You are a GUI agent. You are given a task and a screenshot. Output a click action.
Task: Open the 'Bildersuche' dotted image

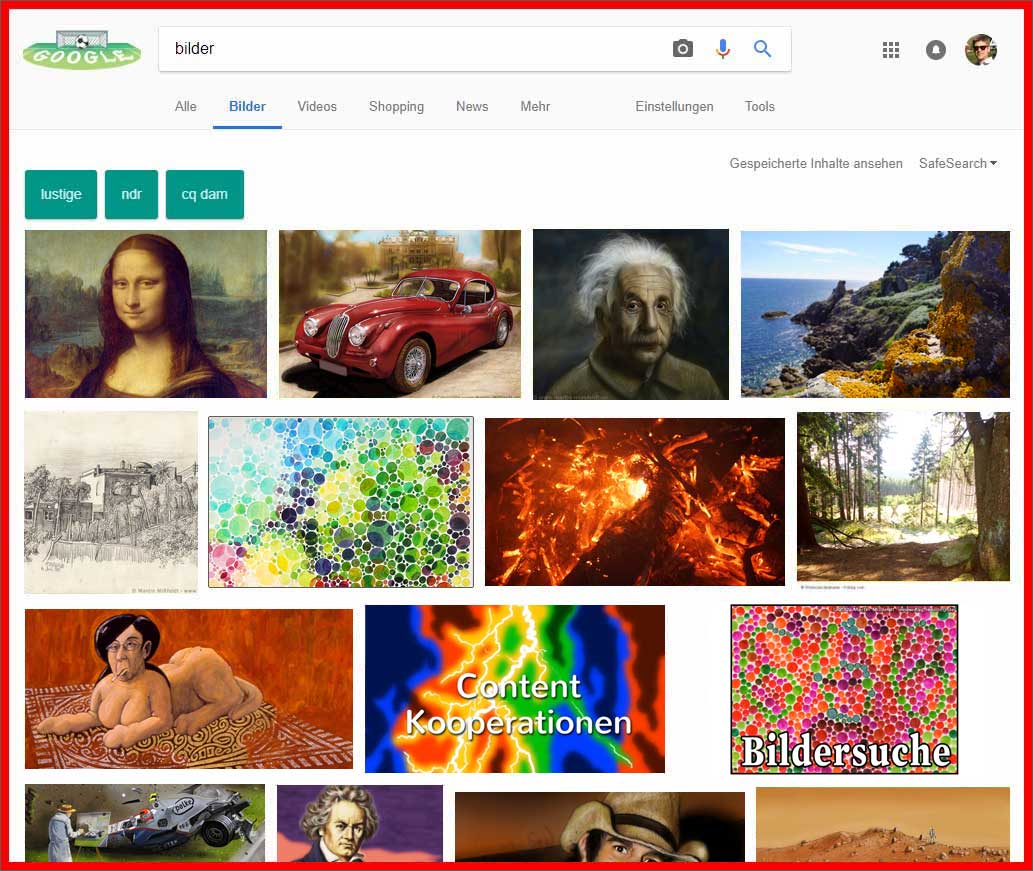845,689
